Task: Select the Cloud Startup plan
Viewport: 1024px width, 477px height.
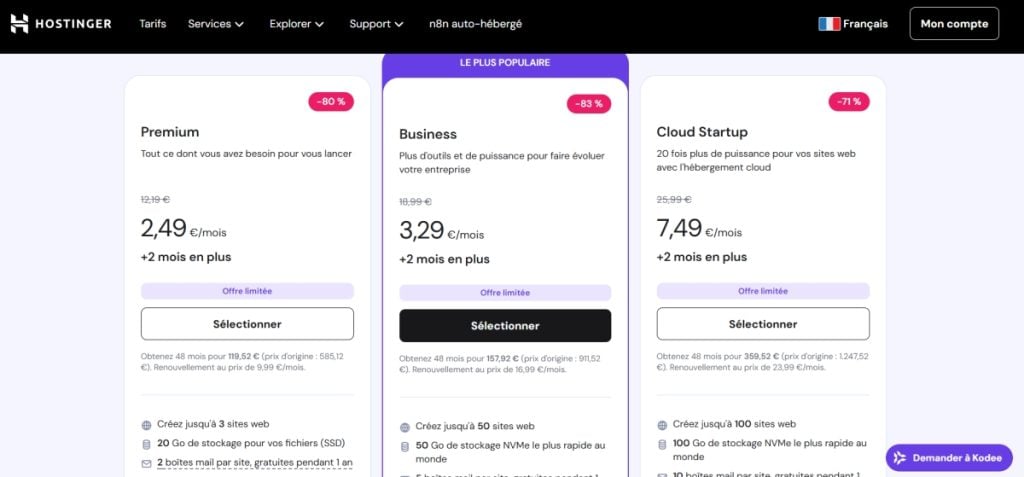Action: [763, 324]
